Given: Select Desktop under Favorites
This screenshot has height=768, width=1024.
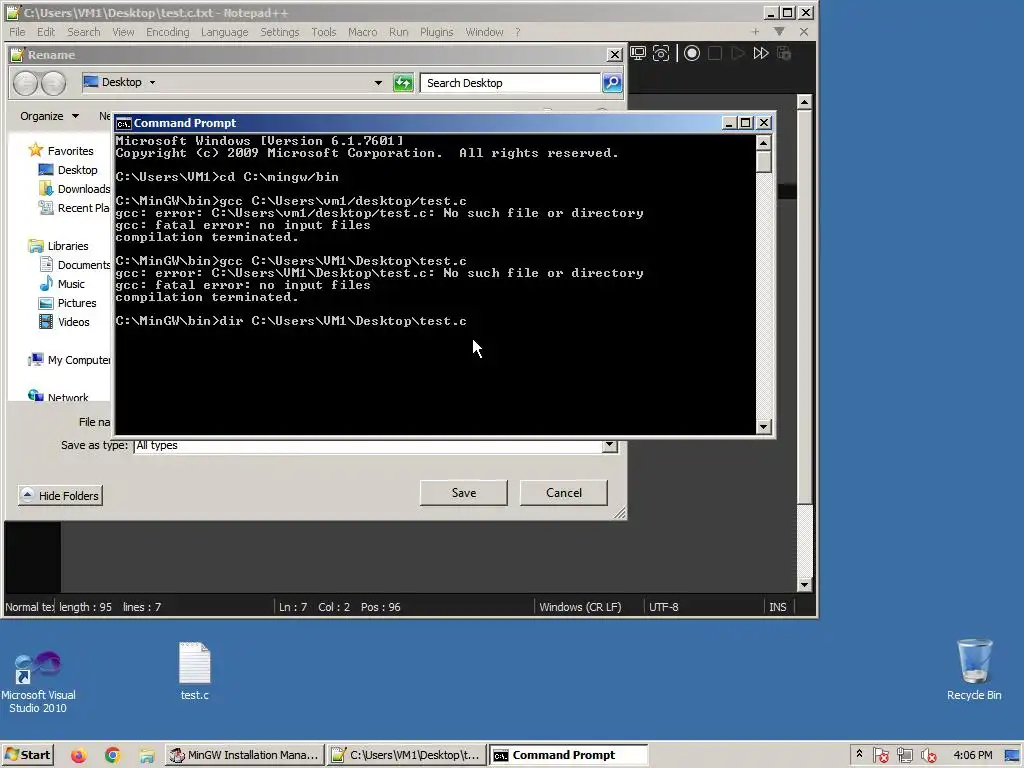Looking at the screenshot, I should (x=68, y=170).
